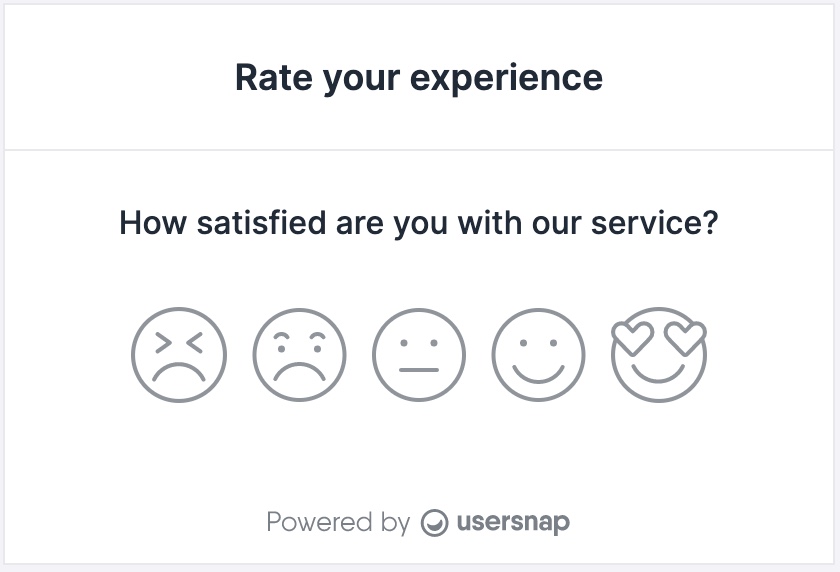Click the word 'service?' in the question

(654, 223)
